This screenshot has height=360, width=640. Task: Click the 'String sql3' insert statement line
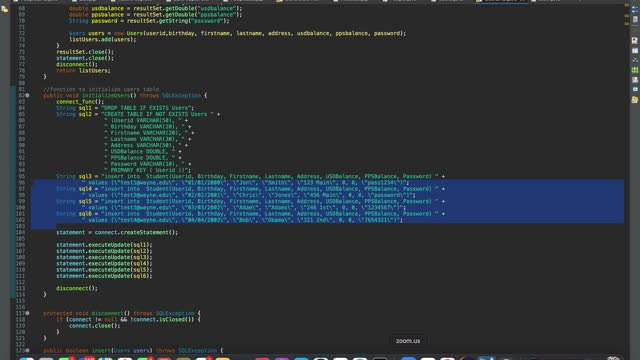pyautogui.click(x=251, y=176)
